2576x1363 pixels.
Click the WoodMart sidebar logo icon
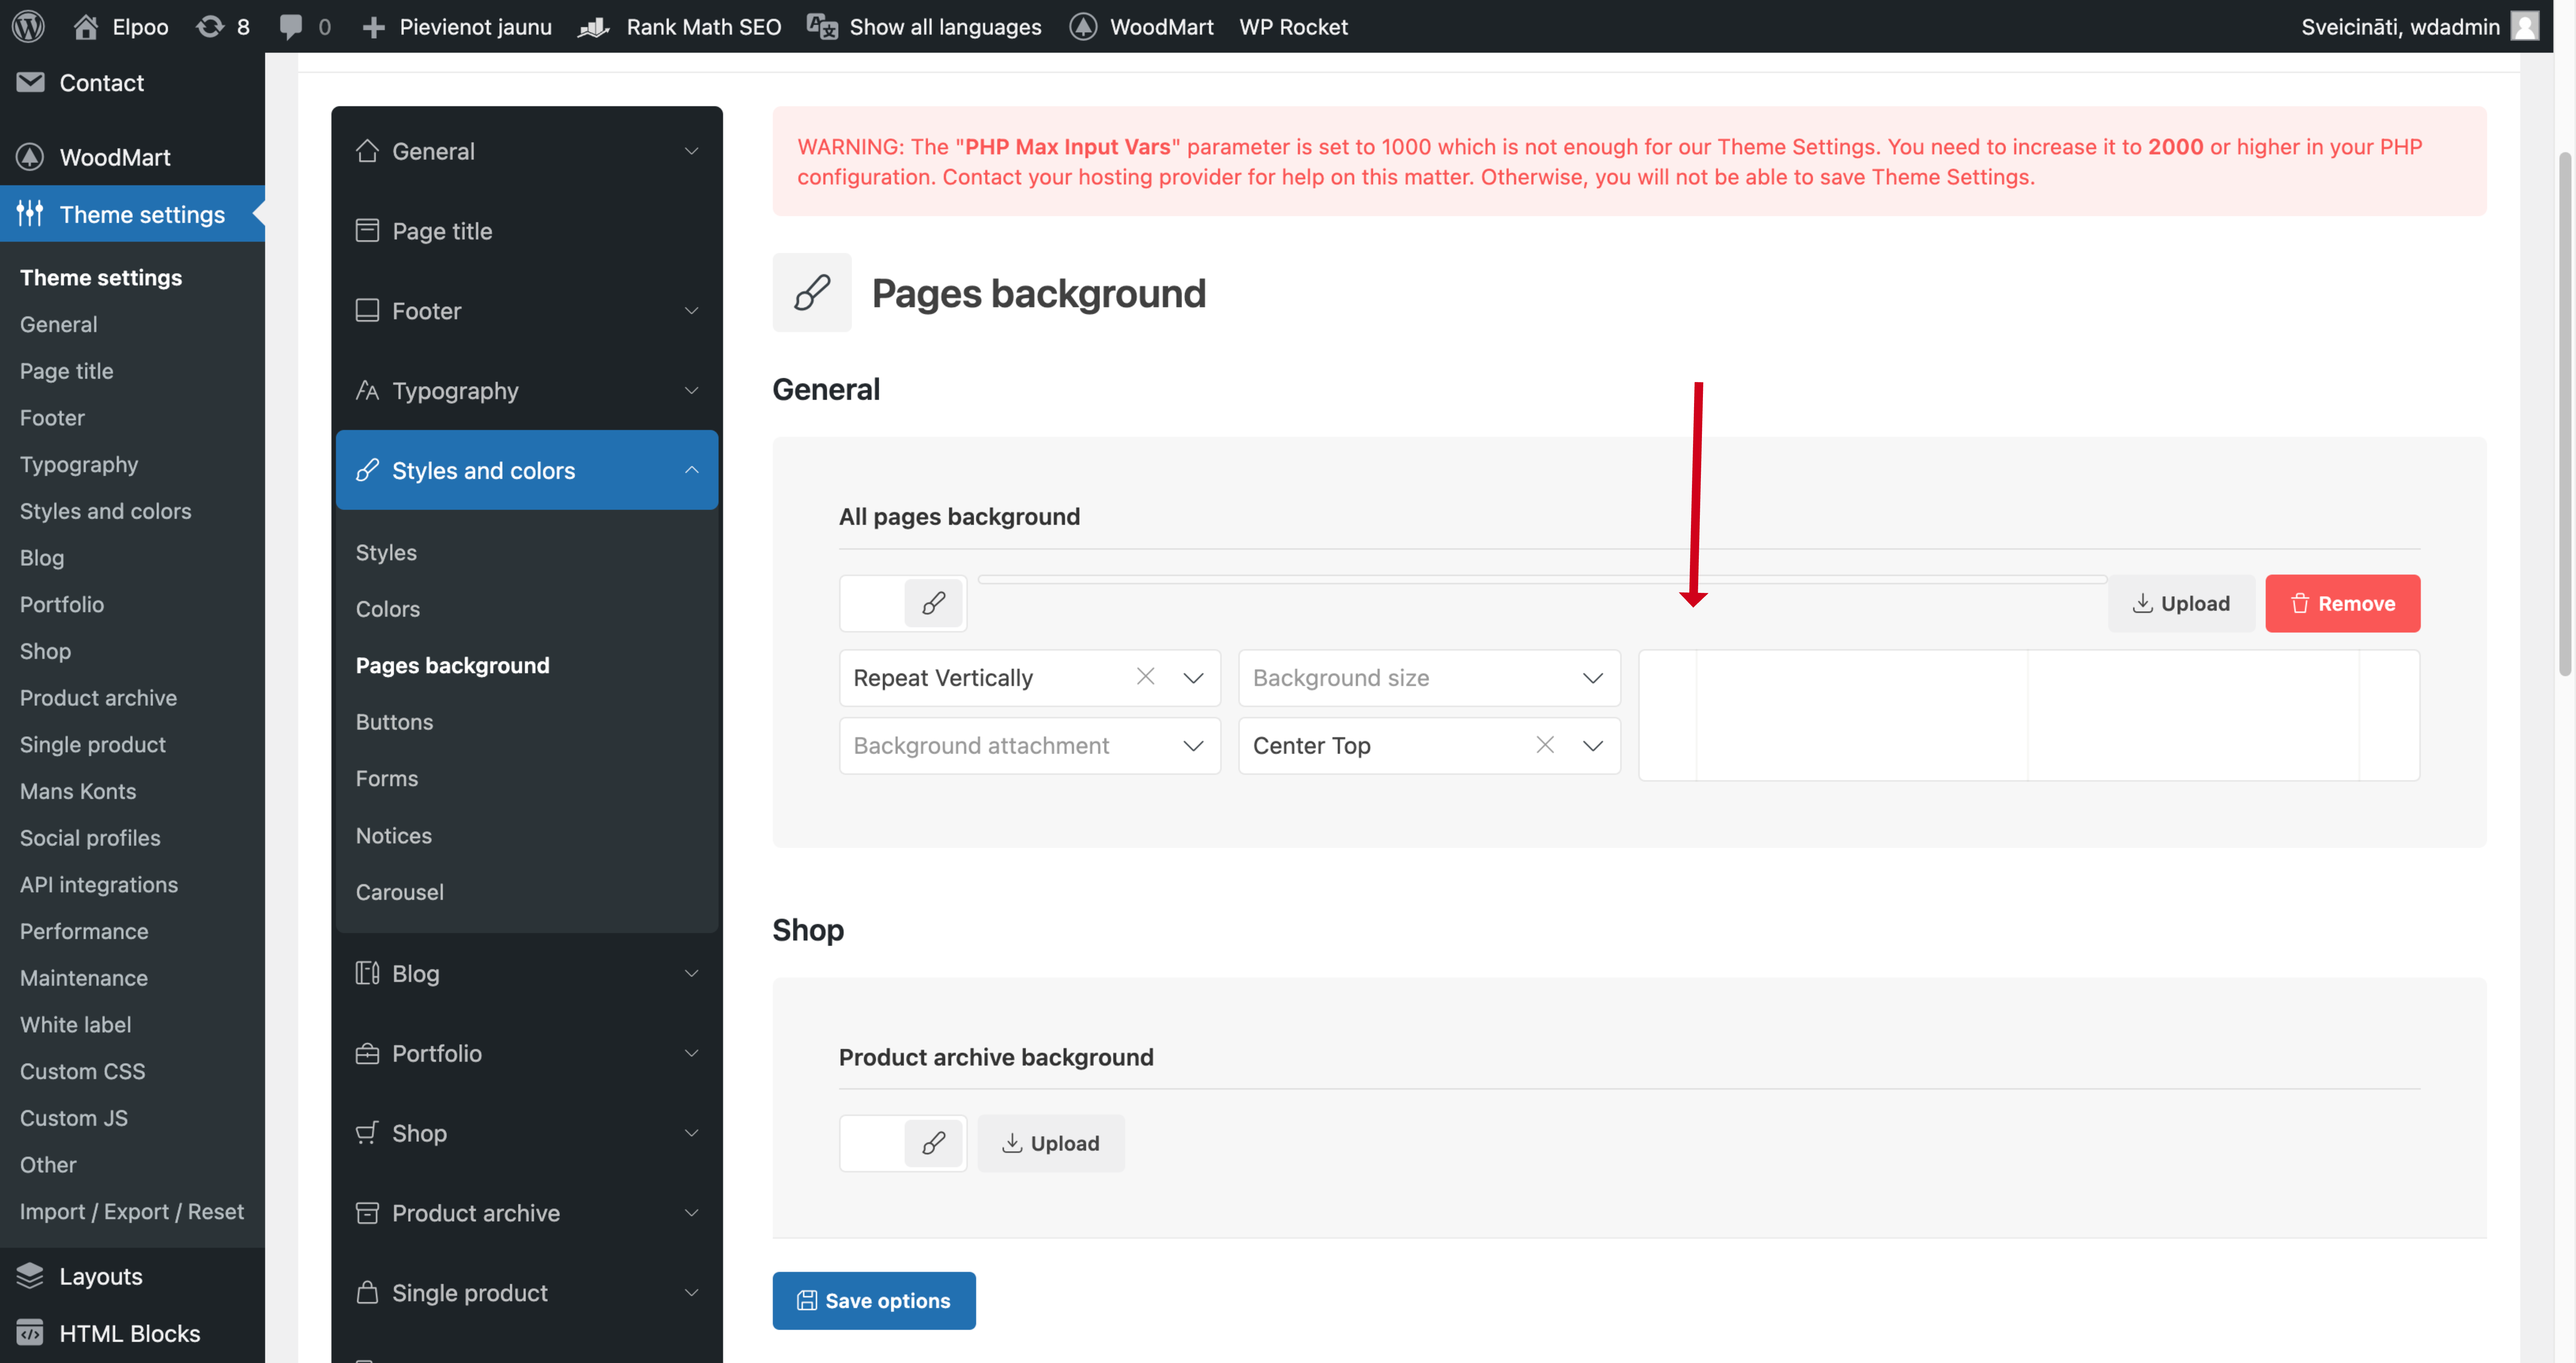[x=30, y=157]
